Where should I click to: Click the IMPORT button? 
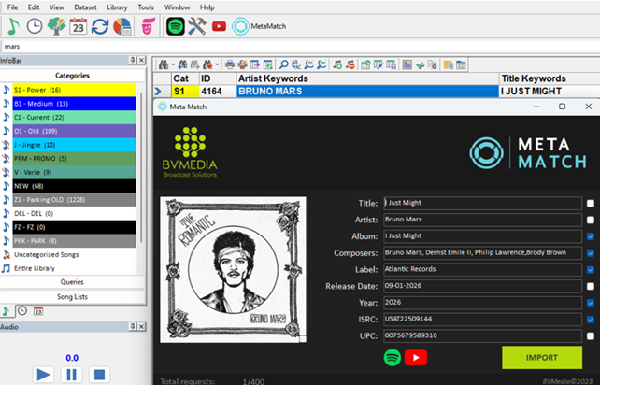point(542,358)
